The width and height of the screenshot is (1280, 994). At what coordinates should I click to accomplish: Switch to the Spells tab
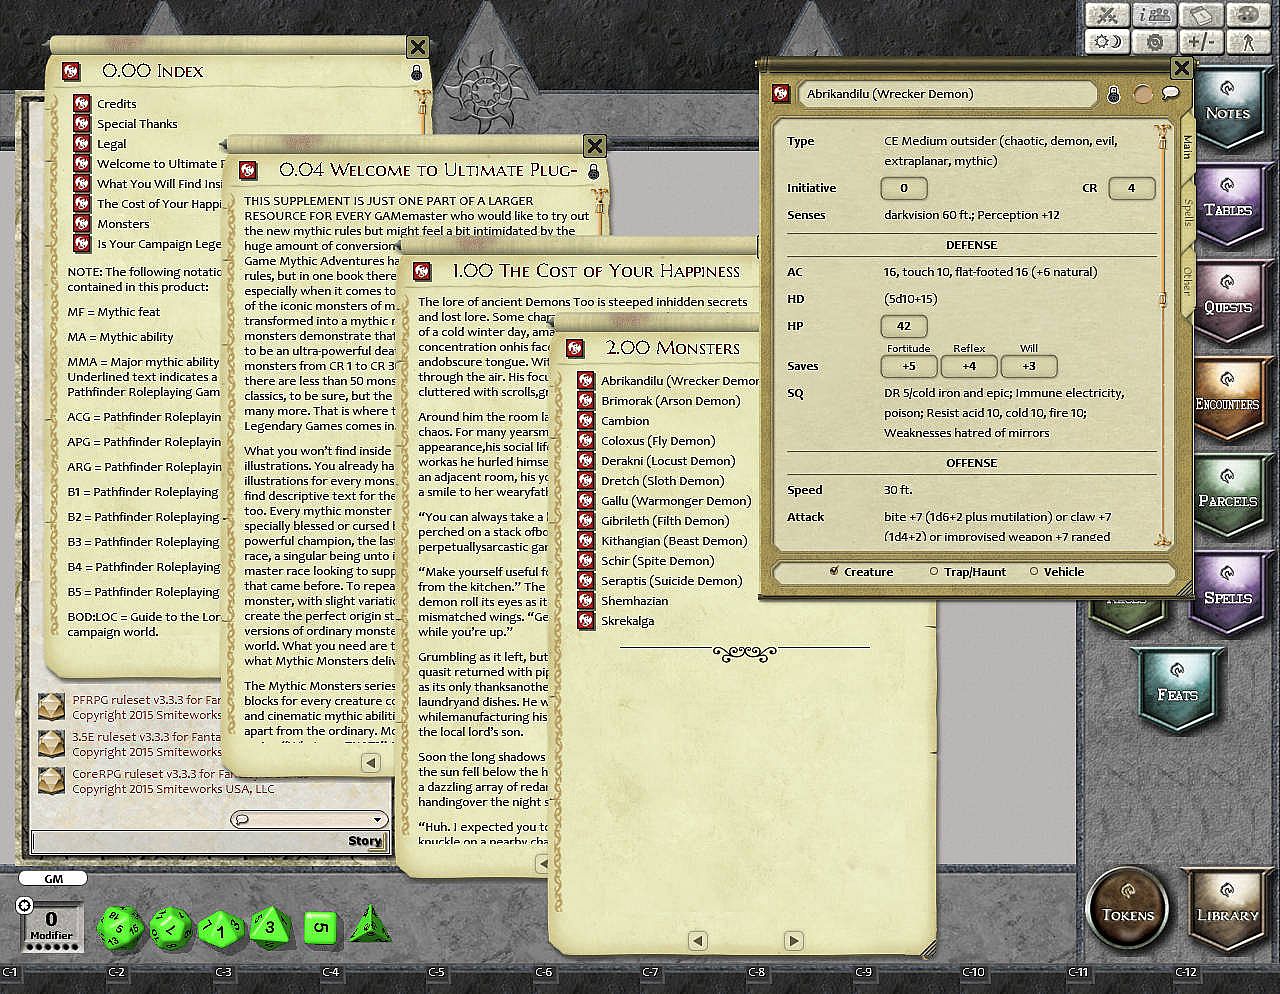point(1188,213)
